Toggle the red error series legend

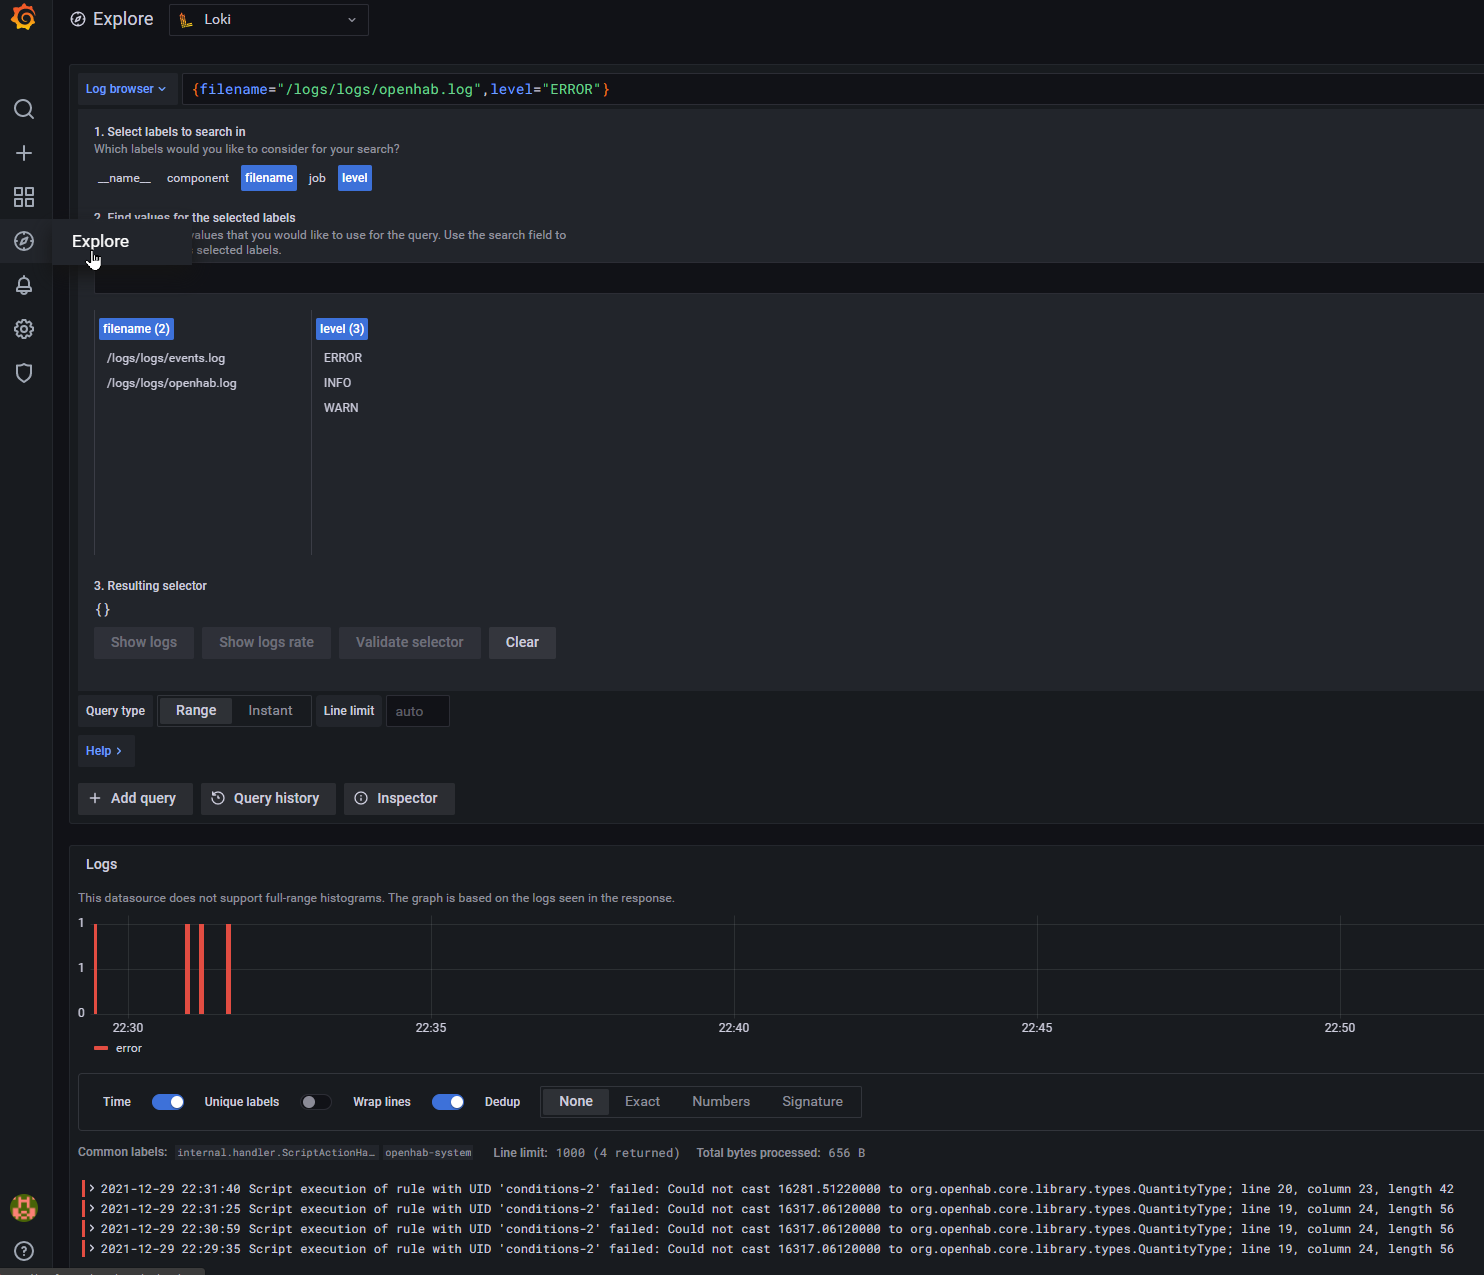click(x=128, y=1048)
